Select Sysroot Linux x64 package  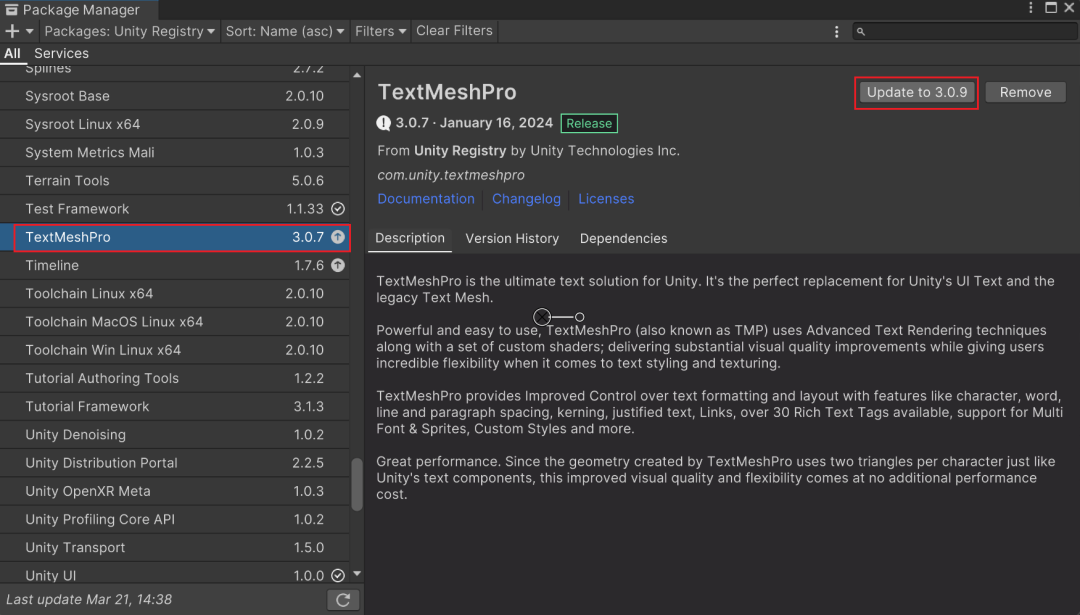175,125
